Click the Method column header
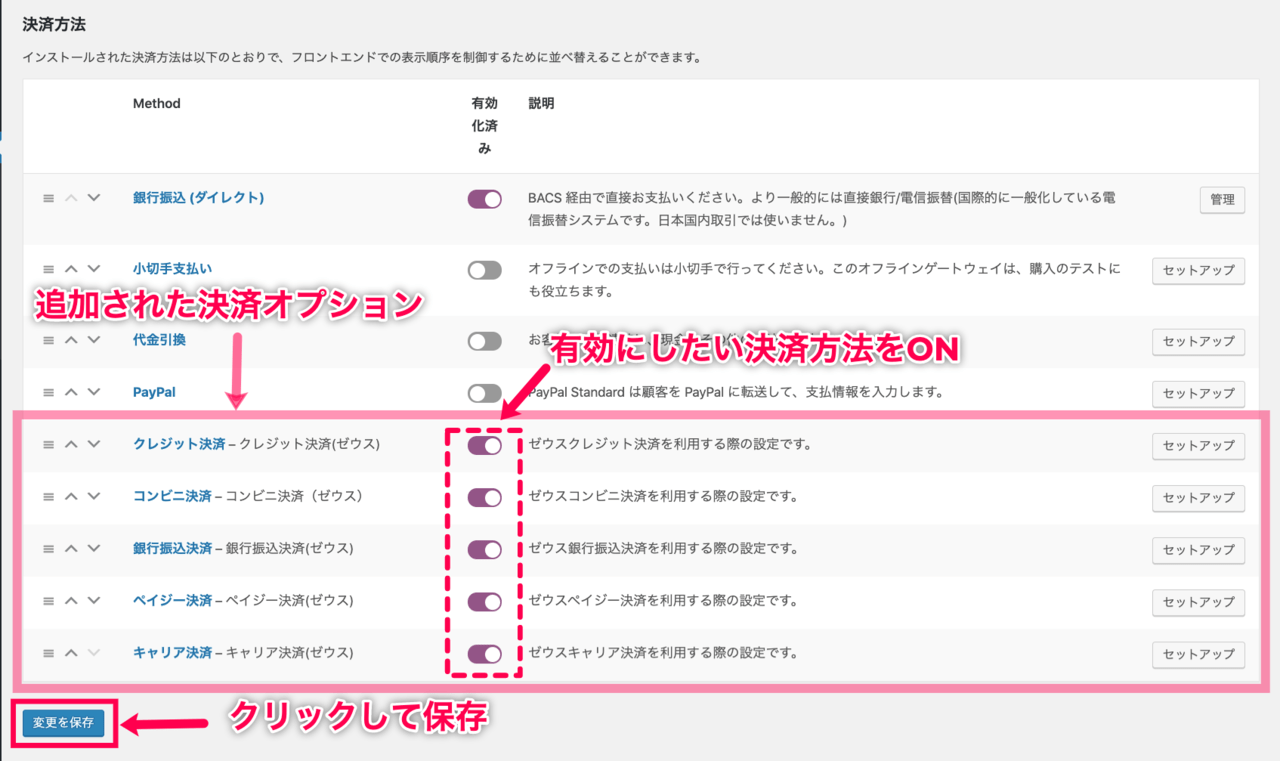 click(x=157, y=103)
